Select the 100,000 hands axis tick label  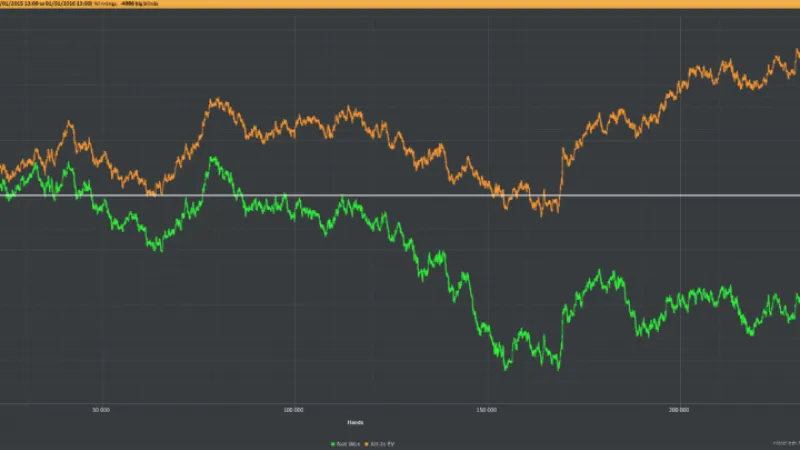pos(293,409)
